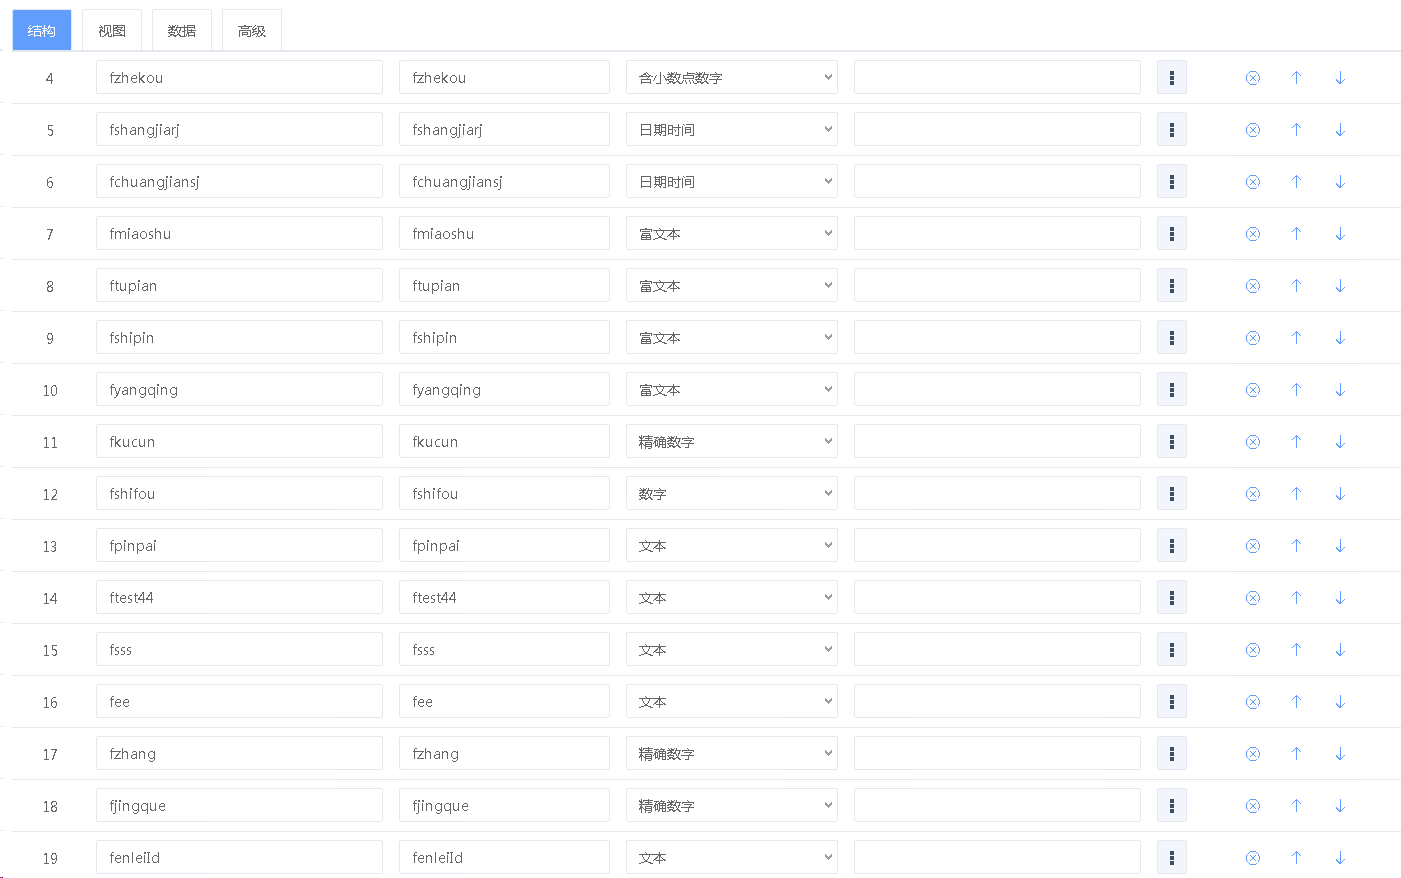Click the empty last input for fsss
The height and width of the screenshot is (878, 1401).
point(997,650)
